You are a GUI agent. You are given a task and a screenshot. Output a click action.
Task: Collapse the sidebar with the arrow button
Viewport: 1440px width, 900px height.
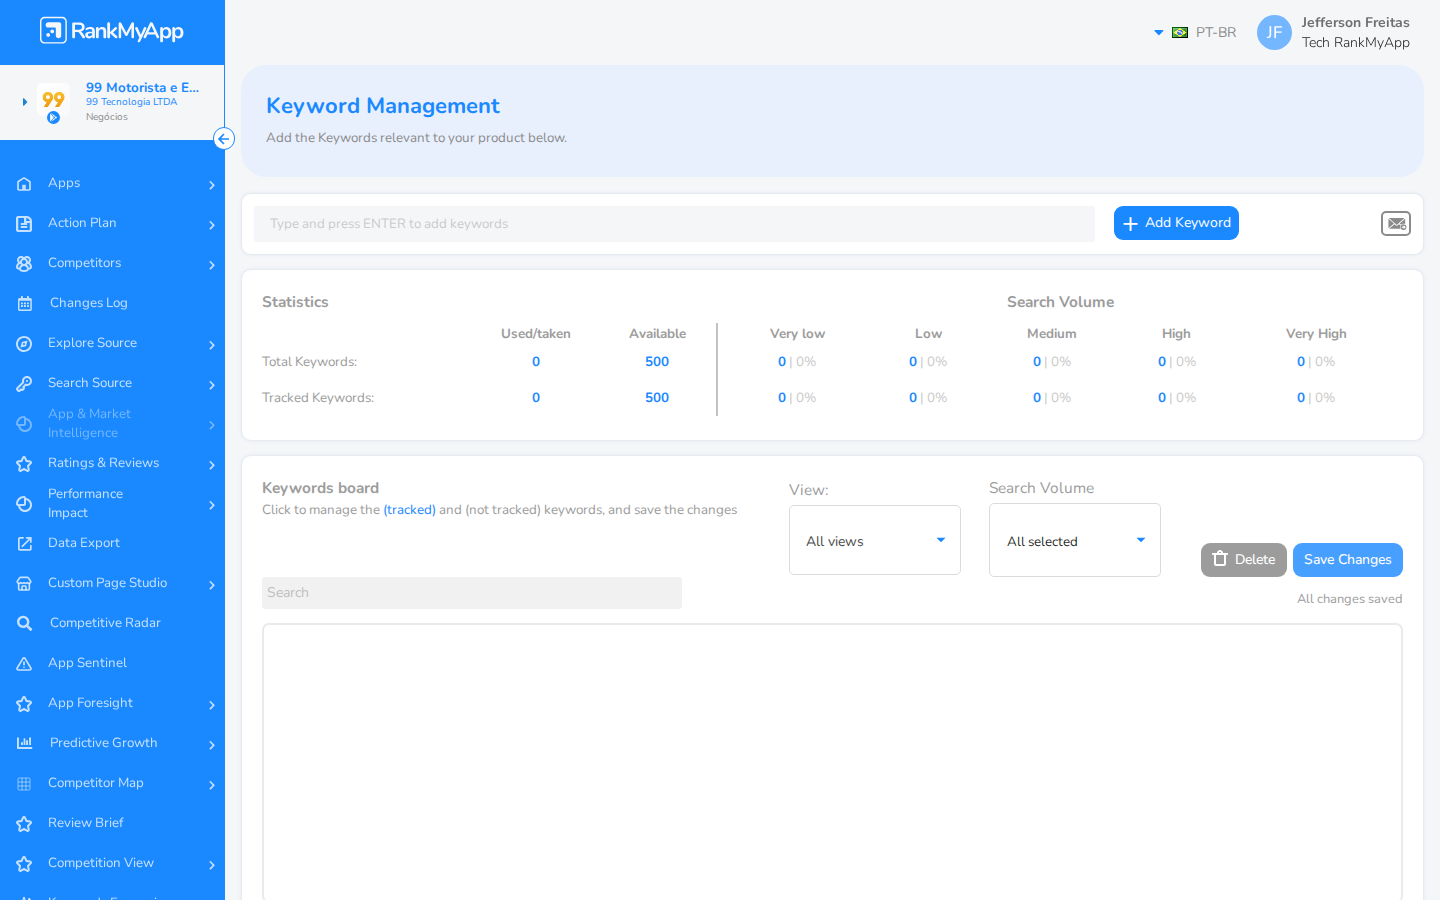(224, 139)
